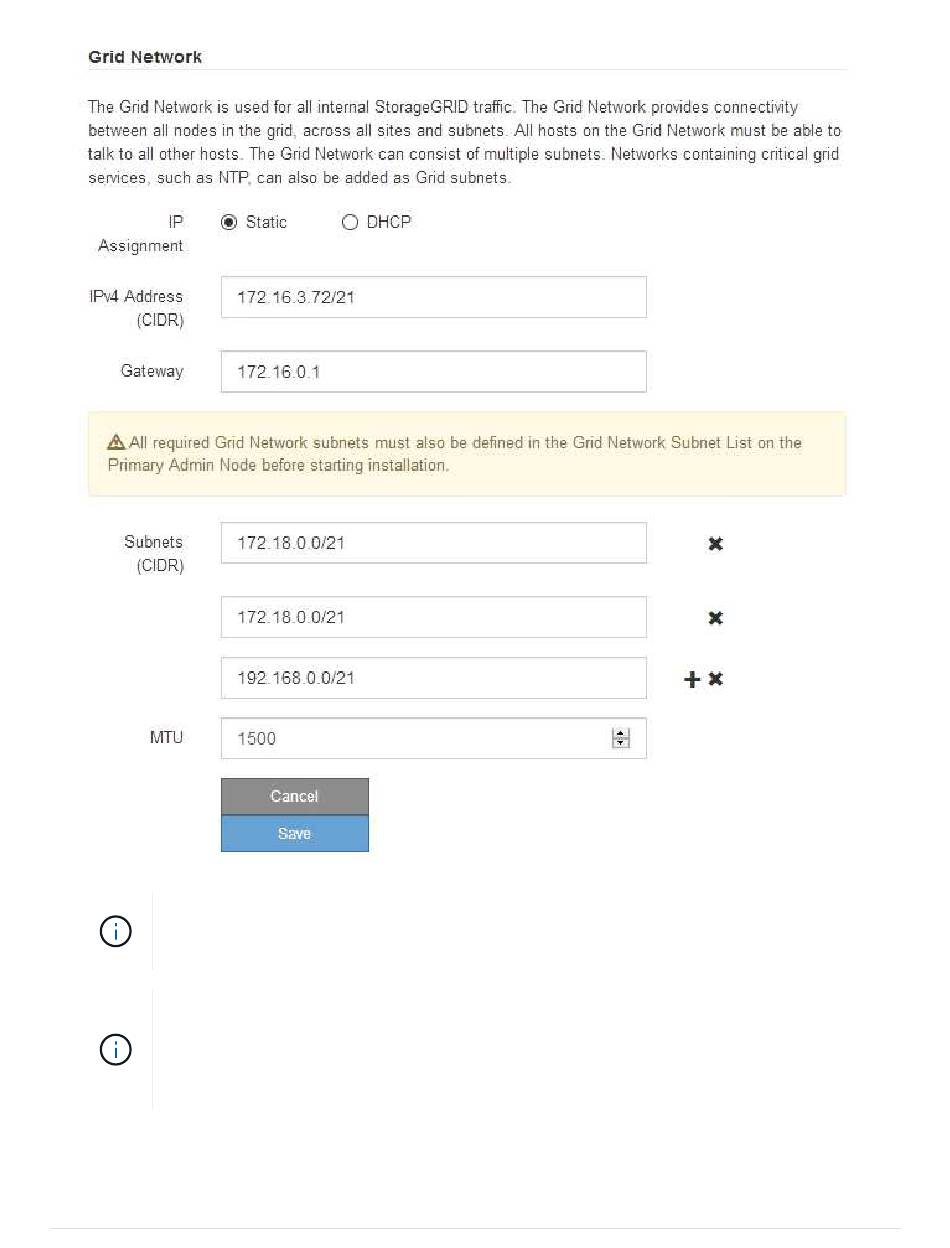Click the 192.168.0.0/21 subnet field
The height and width of the screenshot is (1248, 950).
pos(433,678)
